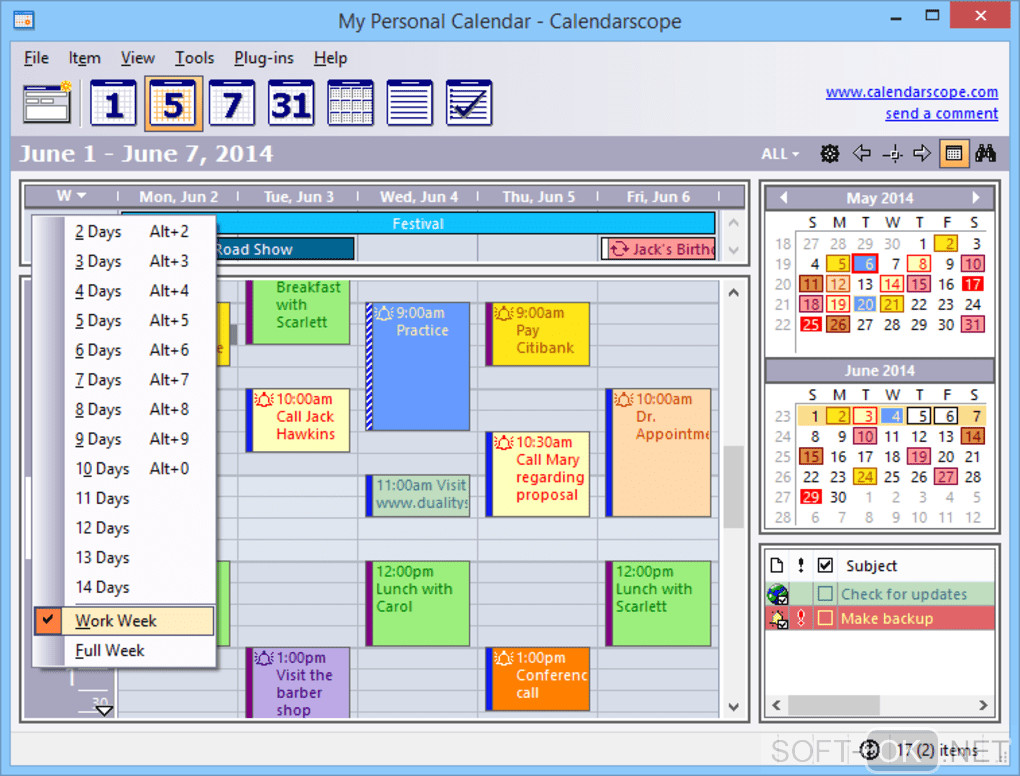Image resolution: width=1020 pixels, height=776 pixels.
Task: Click time grid scrollbar up arrow
Action: [733, 293]
